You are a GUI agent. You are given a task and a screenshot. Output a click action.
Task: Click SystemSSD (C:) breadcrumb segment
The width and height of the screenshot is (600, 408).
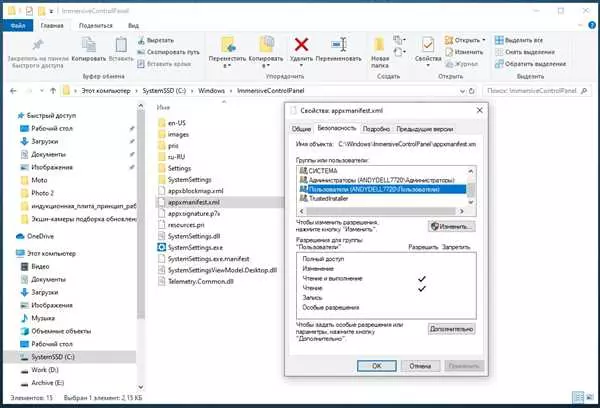(164, 91)
